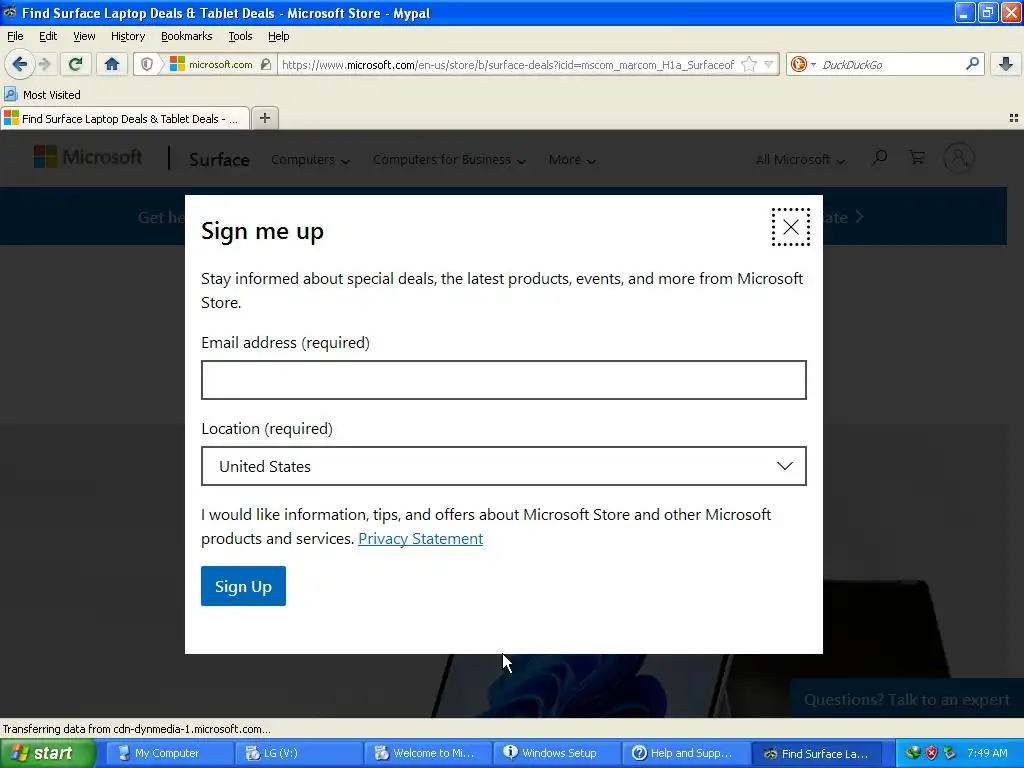This screenshot has height=768, width=1024.
Task: Open the DuckDuckGo search engine selector
Action: coord(803,64)
